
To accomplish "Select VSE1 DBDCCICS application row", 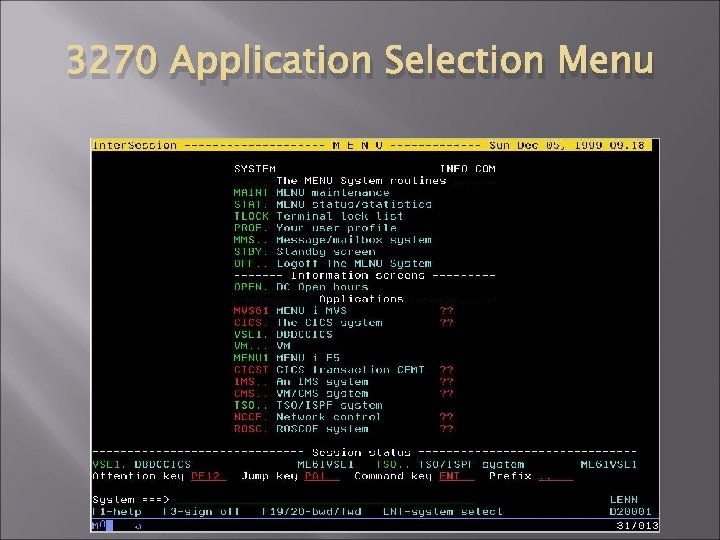I will 283,335.
